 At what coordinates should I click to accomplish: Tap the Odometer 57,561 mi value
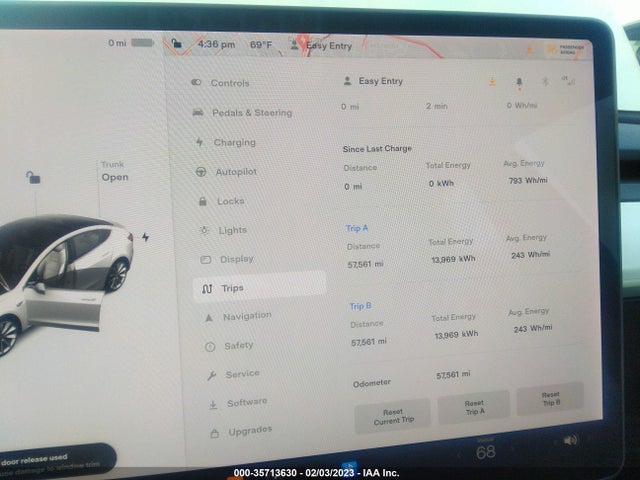(453, 375)
